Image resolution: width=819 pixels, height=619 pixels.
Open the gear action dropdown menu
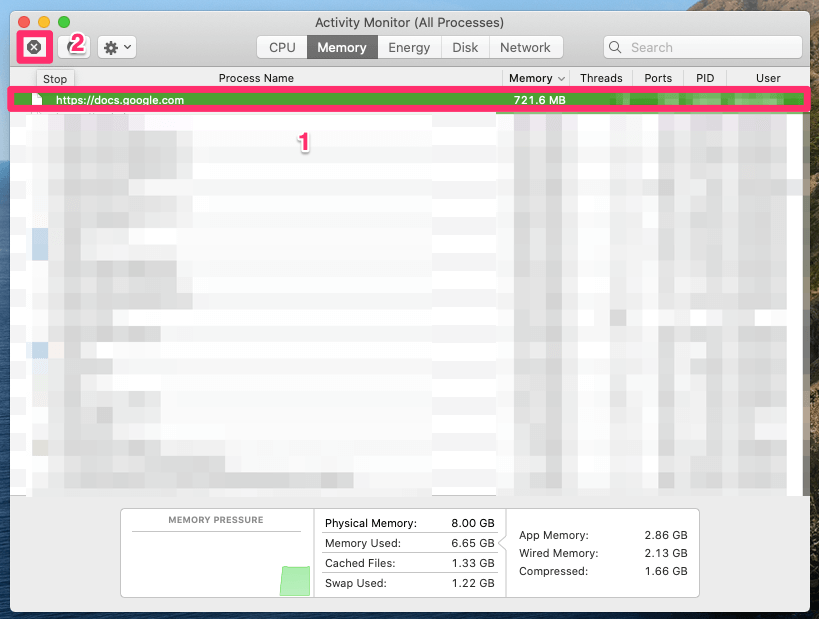[117, 48]
